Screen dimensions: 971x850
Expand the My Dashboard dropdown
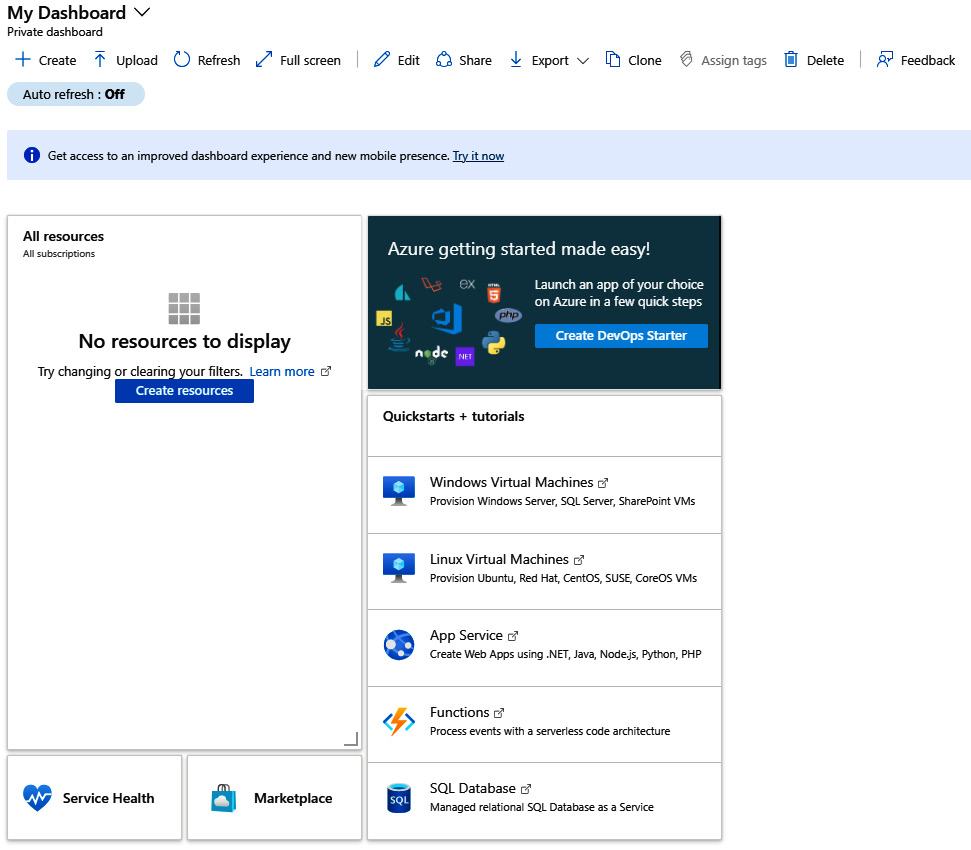[142, 13]
